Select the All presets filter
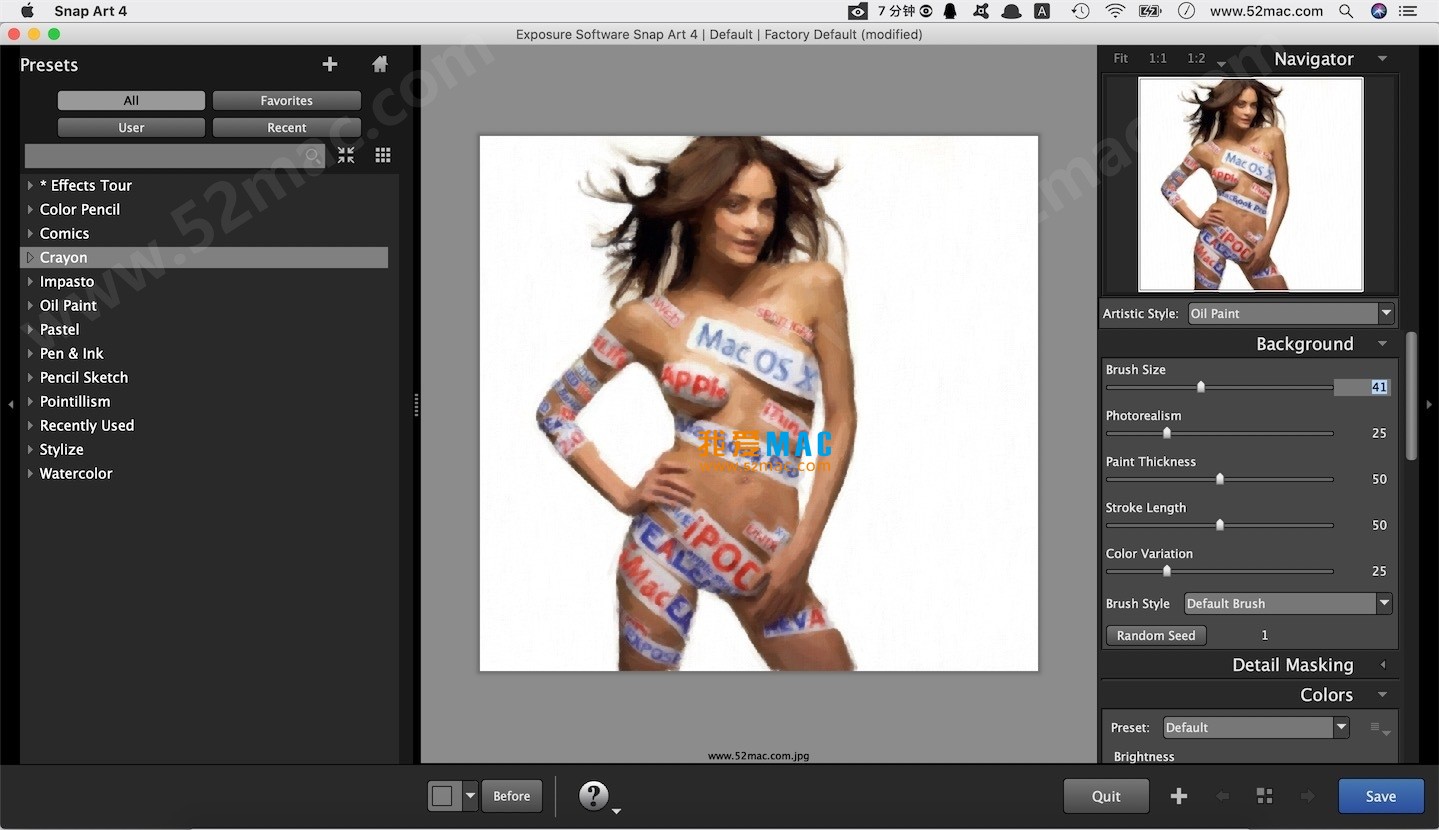Image resolution: width=1439 pixels, height=830 pixels. [131, 101]
